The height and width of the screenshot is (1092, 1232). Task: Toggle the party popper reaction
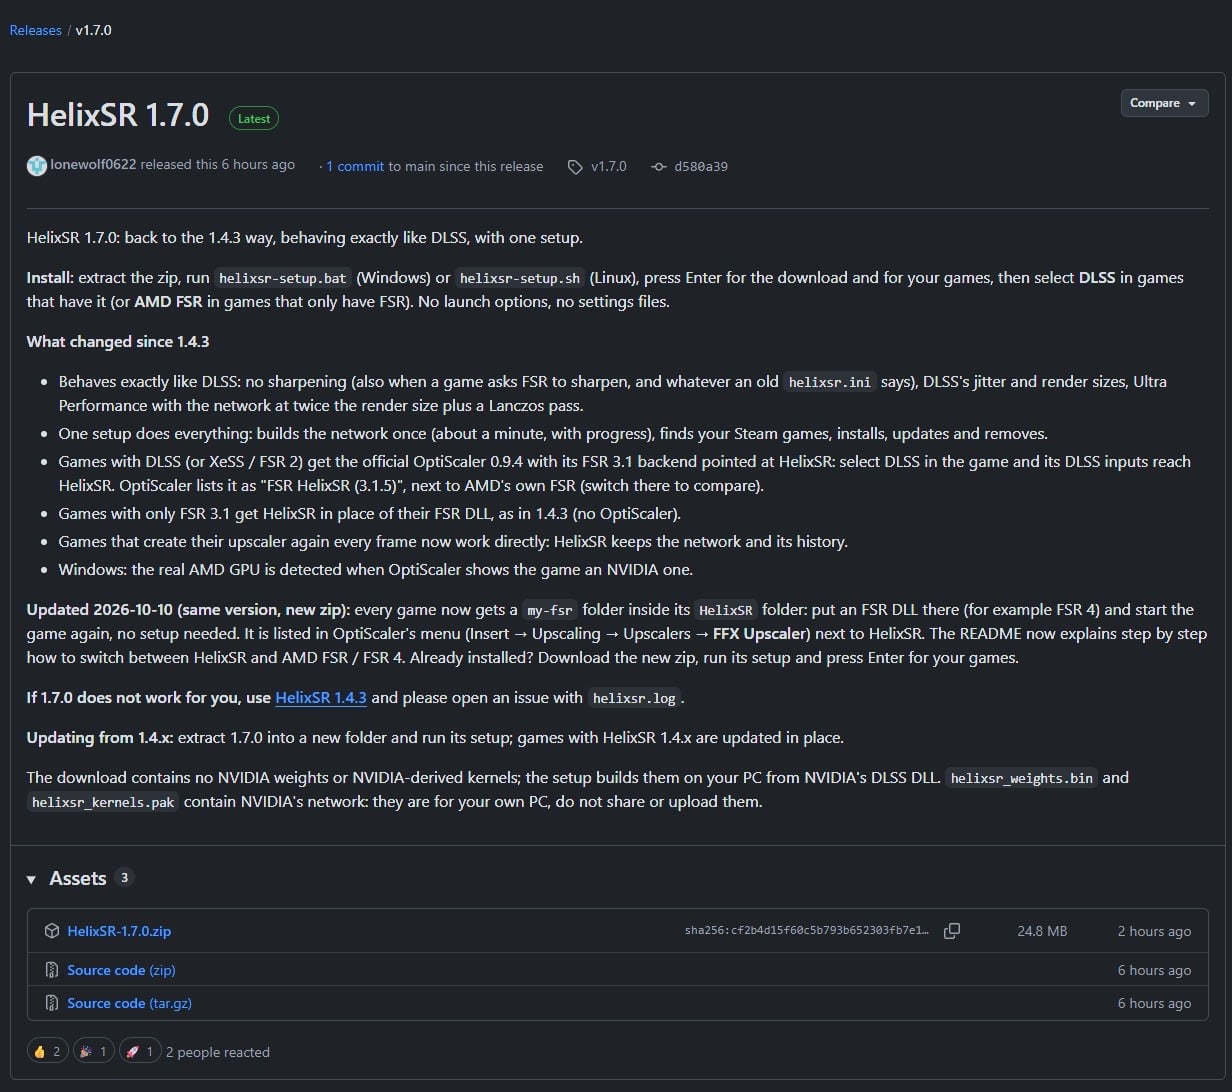point(93,1051)
